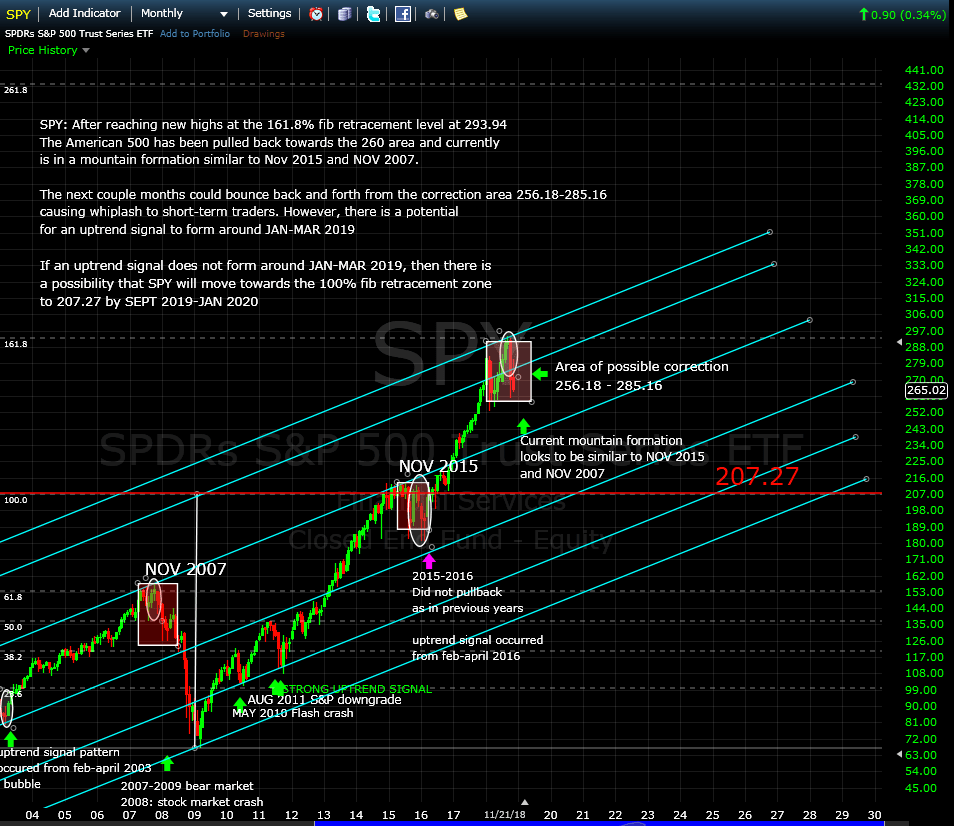Image resolution: width=954 pixels, height=826 pixels.
Task: Open the Add Indicator menu
Action: point(85,13)
